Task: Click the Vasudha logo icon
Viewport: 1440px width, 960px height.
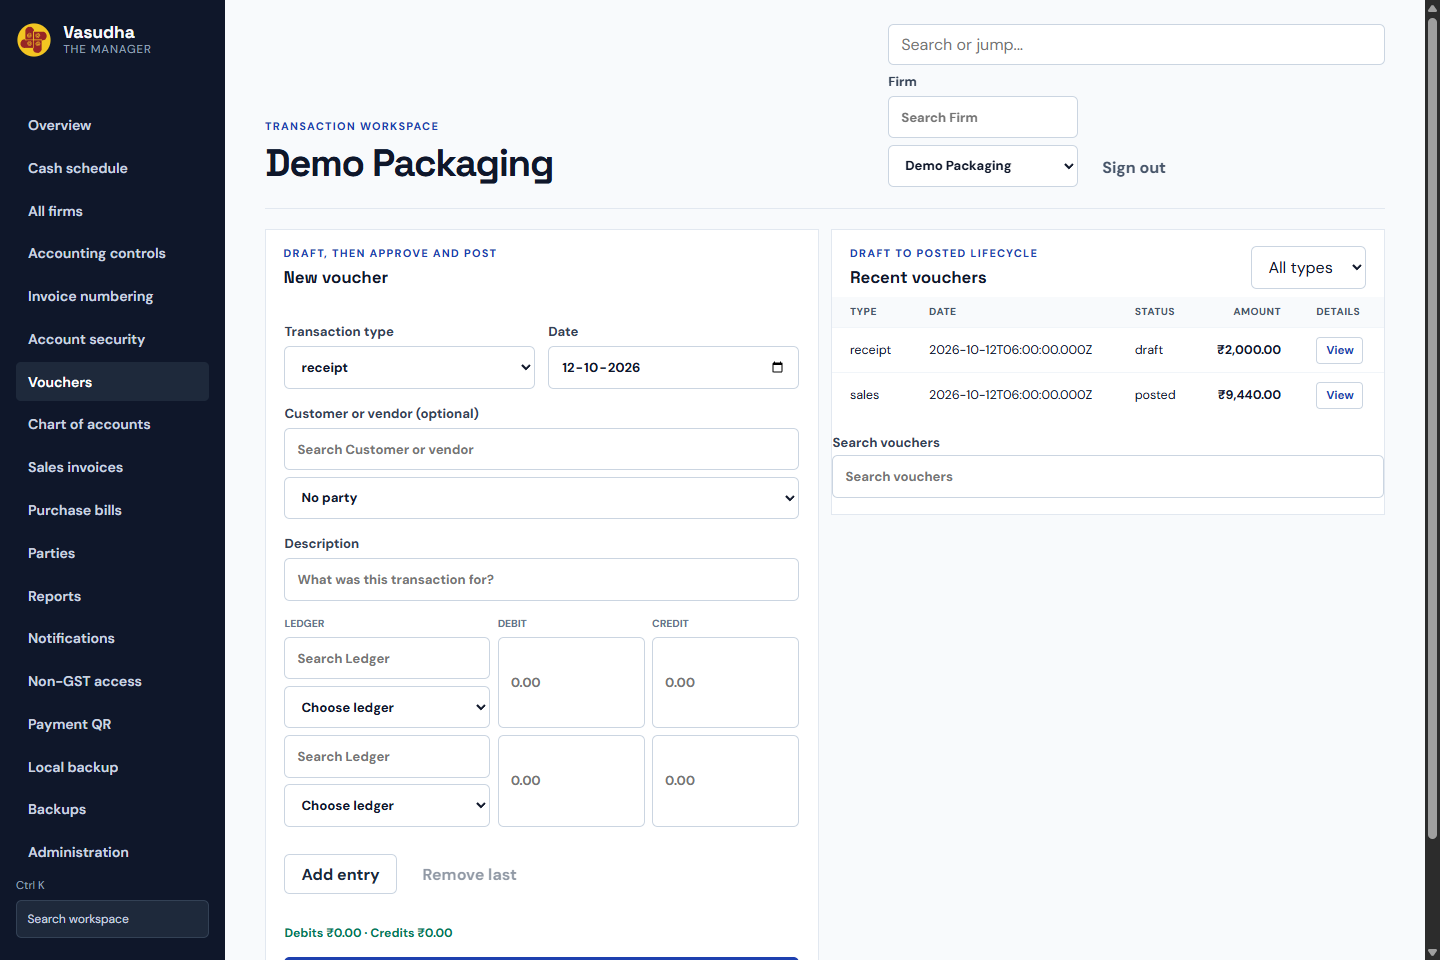Action: coord(34,40)
